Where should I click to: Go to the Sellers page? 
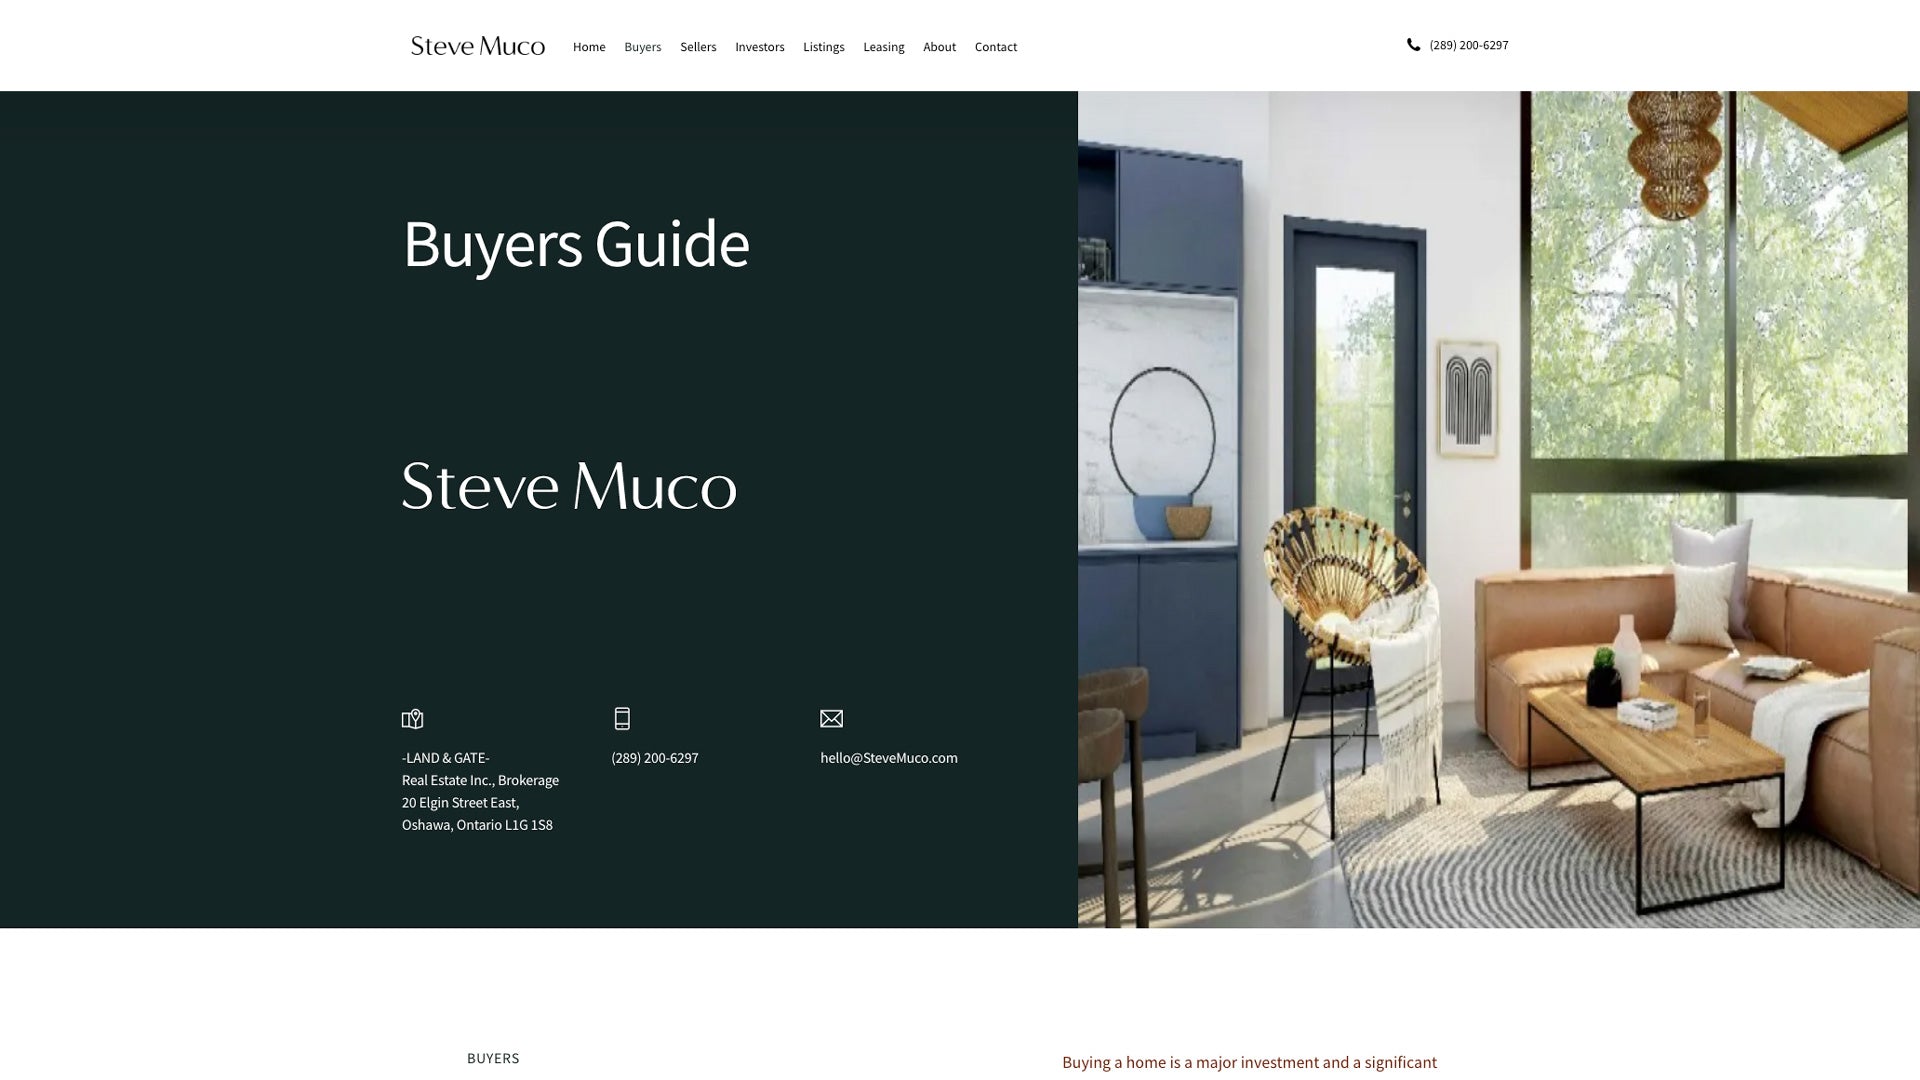click(698, 47)
